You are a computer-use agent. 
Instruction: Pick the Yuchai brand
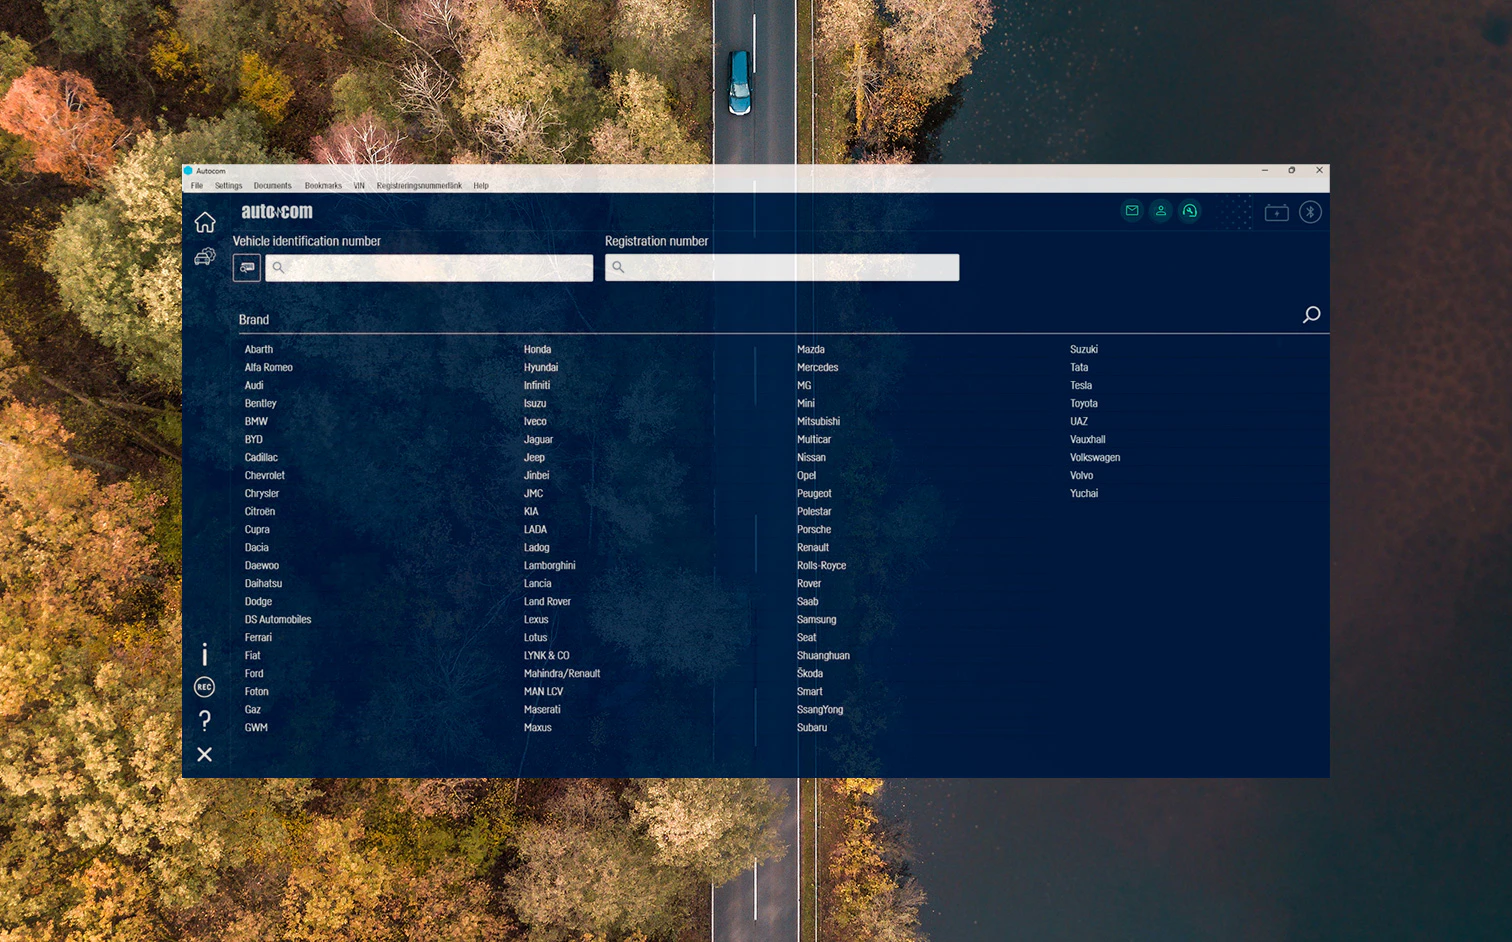coord(1084,494)
